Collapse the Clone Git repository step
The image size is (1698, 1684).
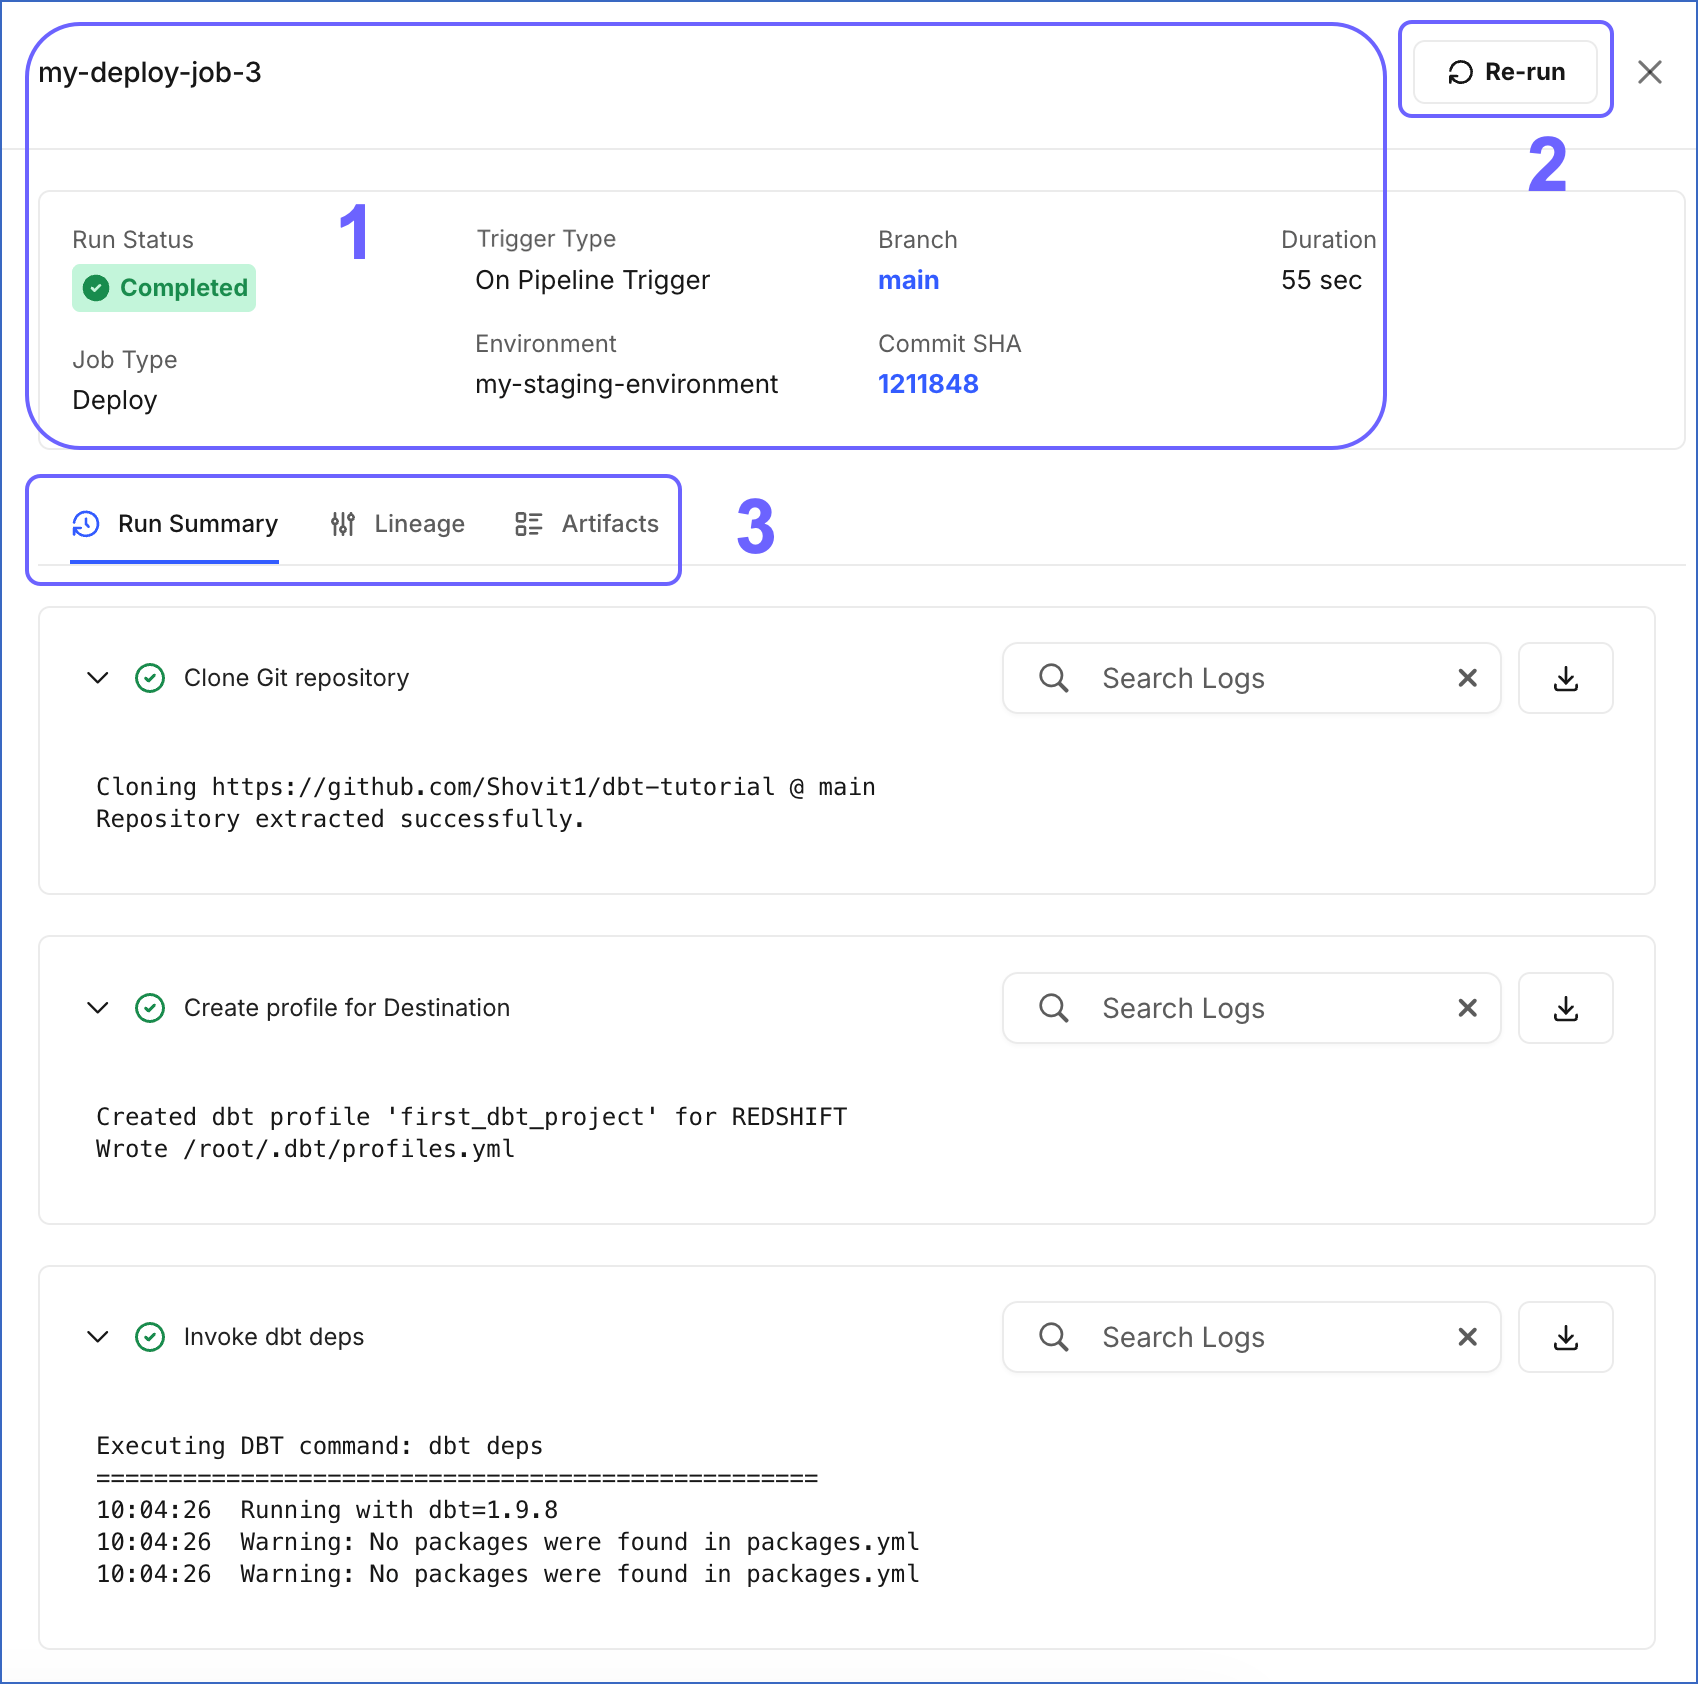click(x=98, y=678)
